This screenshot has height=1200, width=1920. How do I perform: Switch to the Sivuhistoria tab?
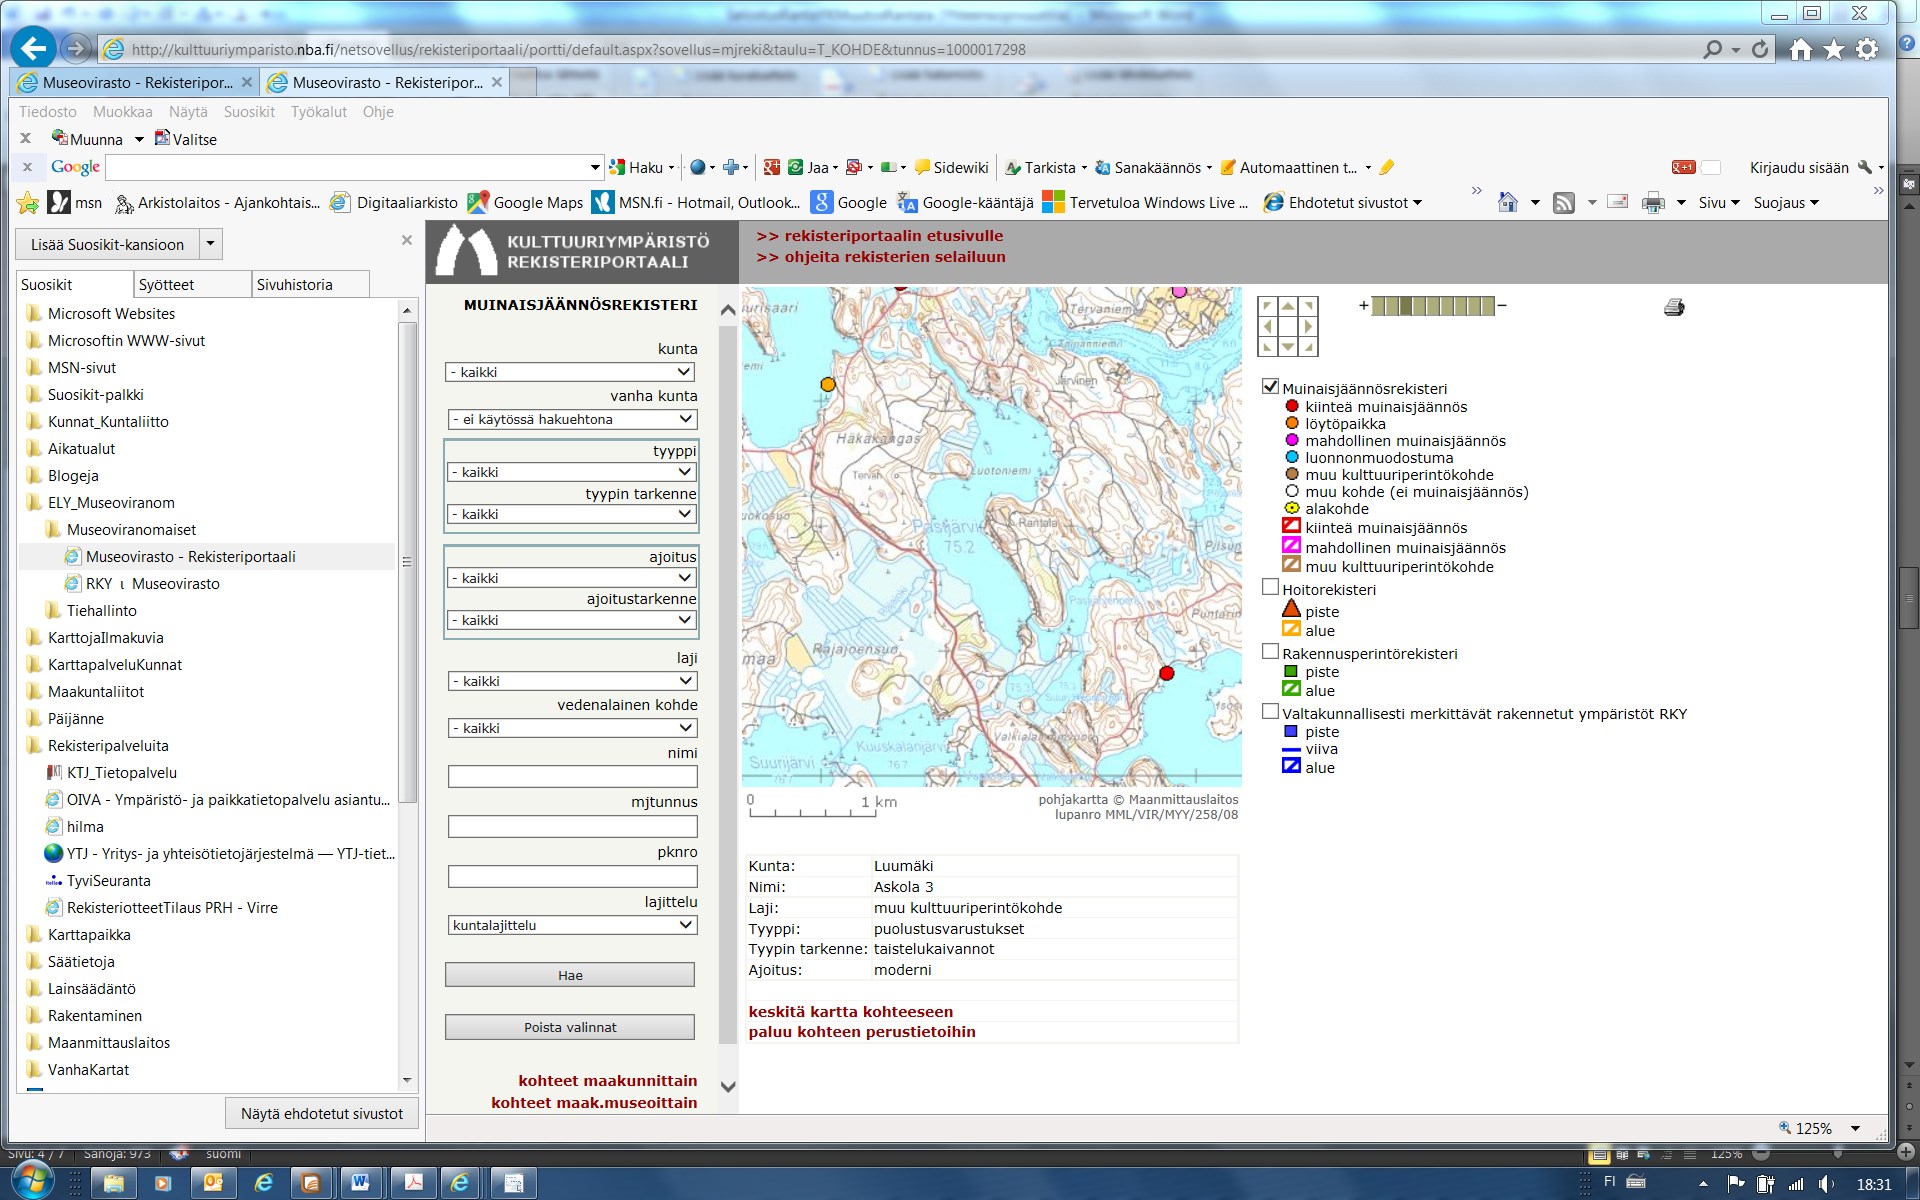pos(310,284)
